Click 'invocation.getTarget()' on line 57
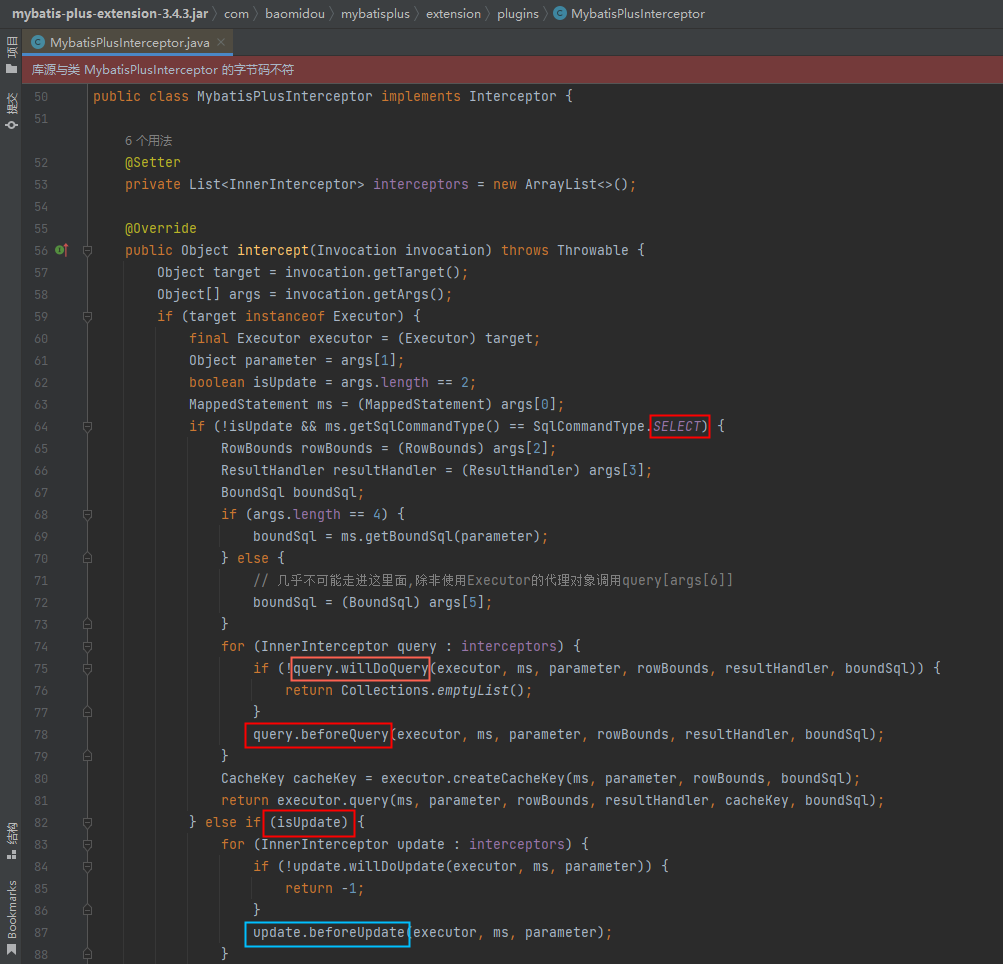This screenshot has width=1003, height=964. [372, 273]
